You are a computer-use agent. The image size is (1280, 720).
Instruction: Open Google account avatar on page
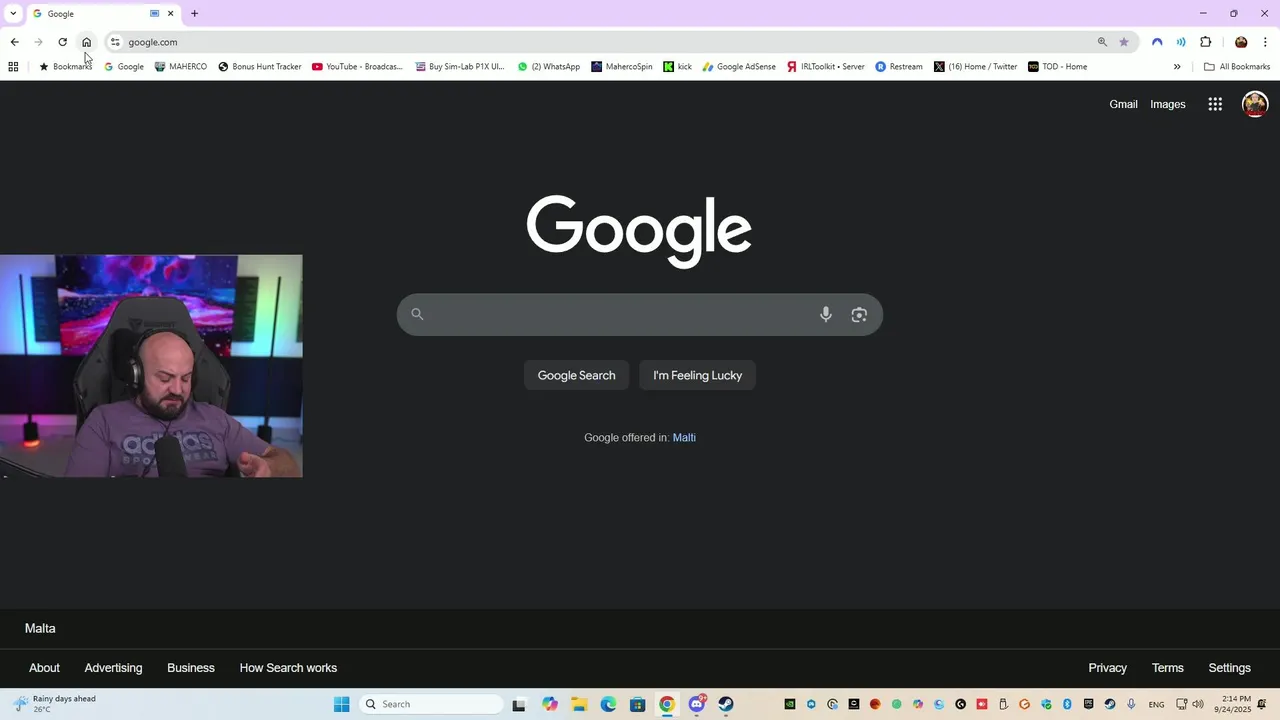pyautogui.click(x=1255, y=104)
